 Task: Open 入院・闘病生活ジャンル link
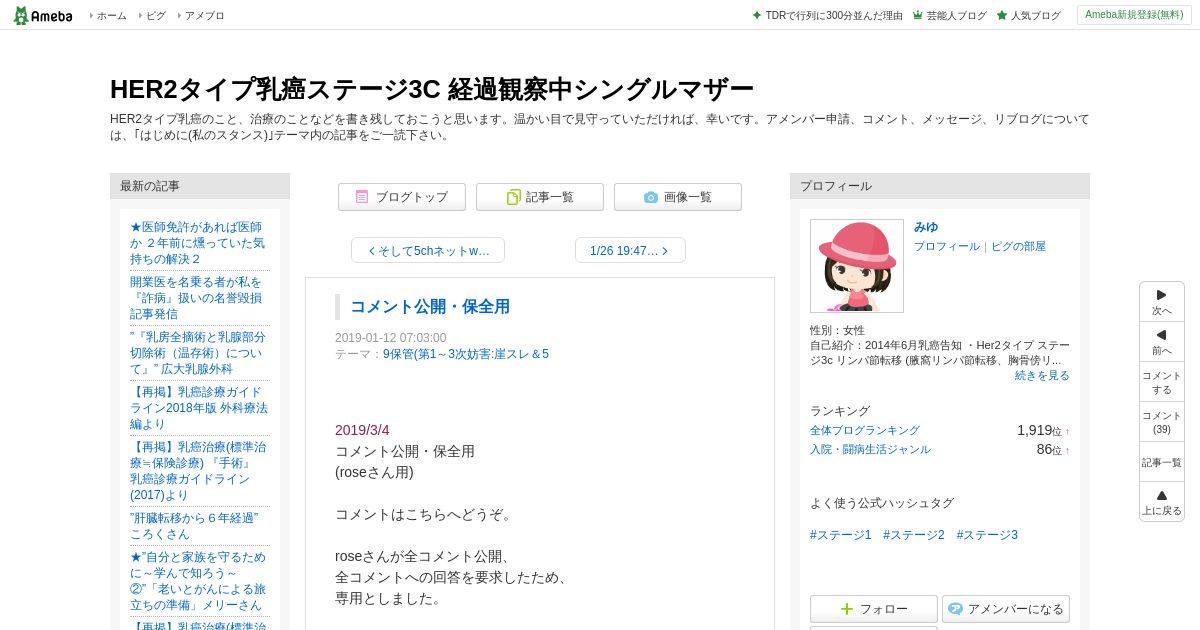(870, 449)
